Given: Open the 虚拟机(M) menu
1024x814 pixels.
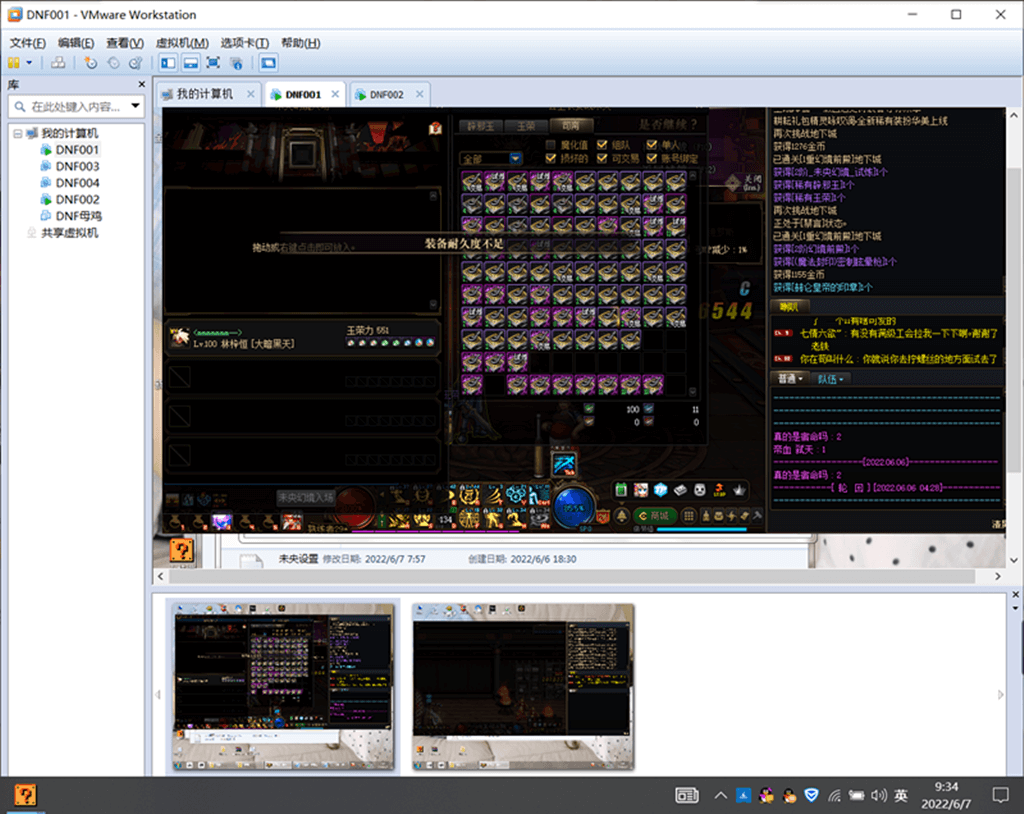Looking at the screenshot, I should [182, 43].
